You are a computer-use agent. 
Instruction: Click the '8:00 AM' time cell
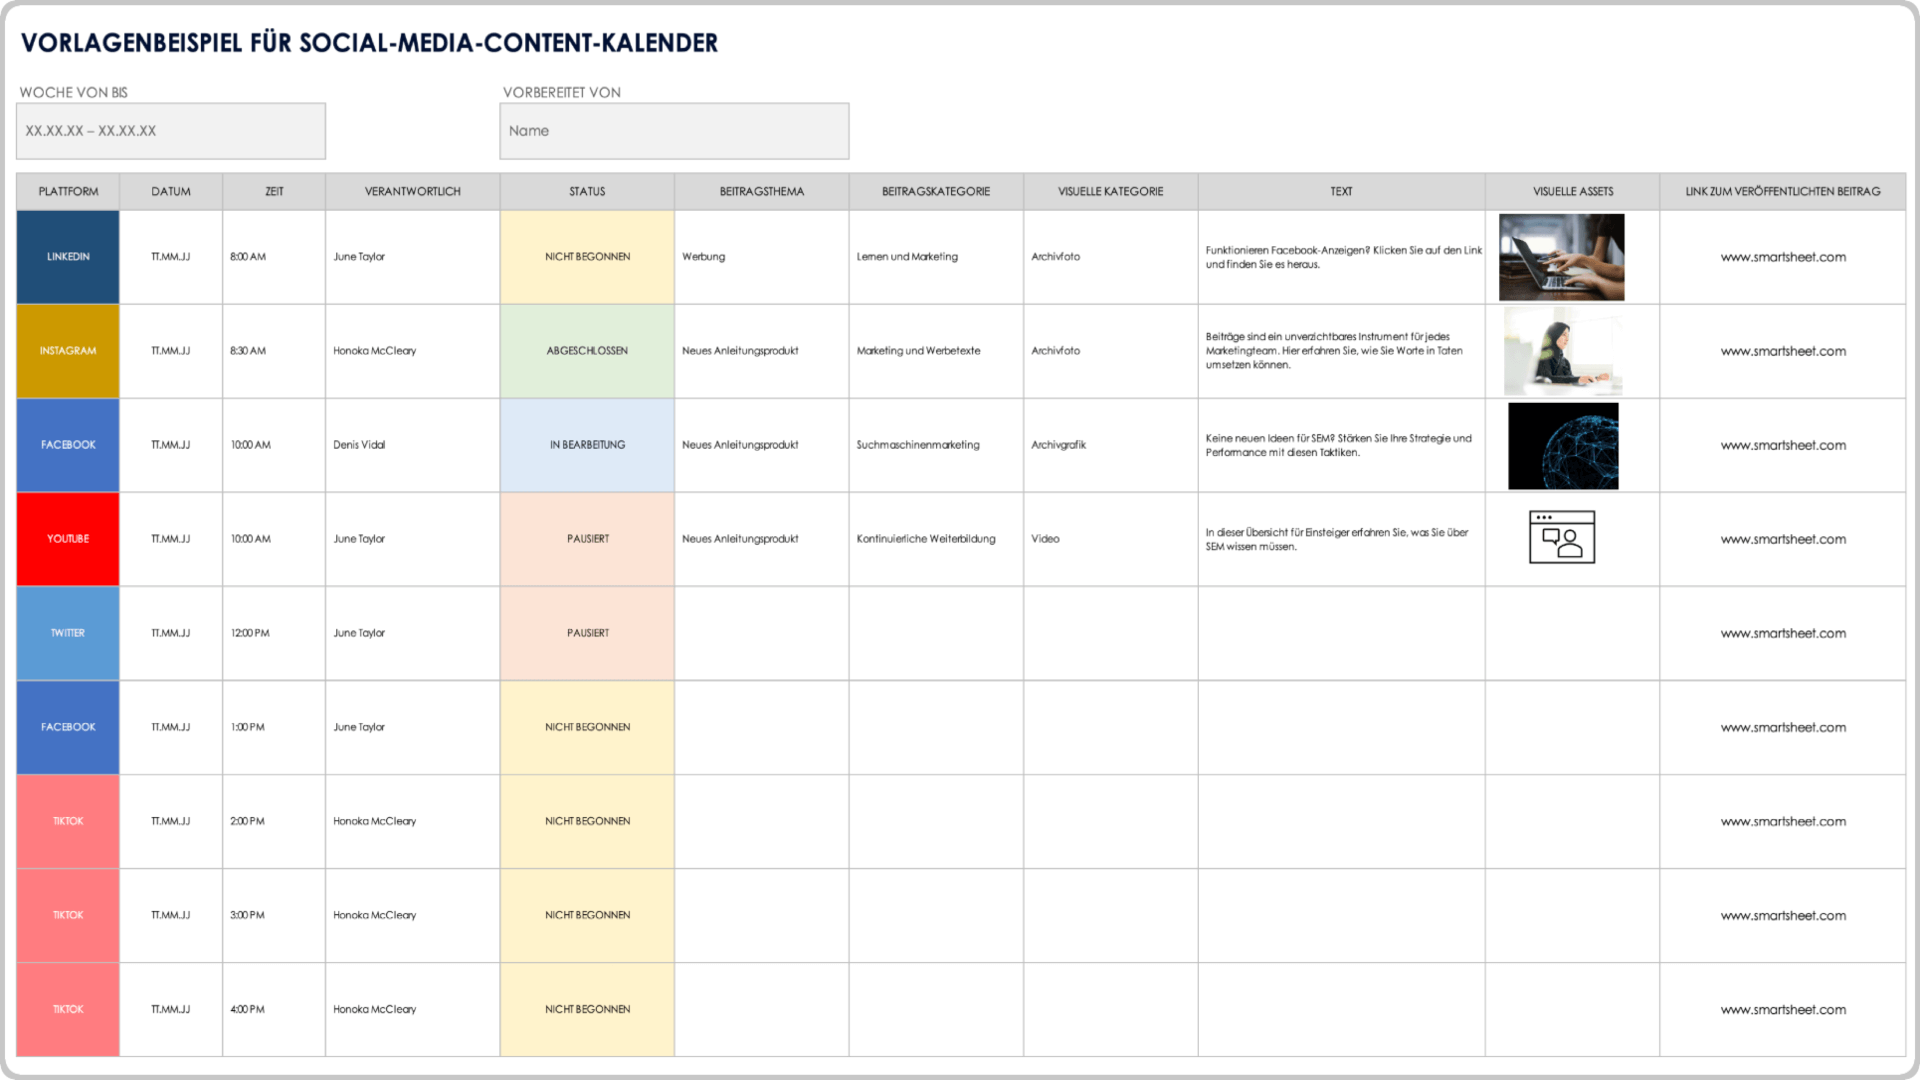pyautogui.click(x=274, y=257)
